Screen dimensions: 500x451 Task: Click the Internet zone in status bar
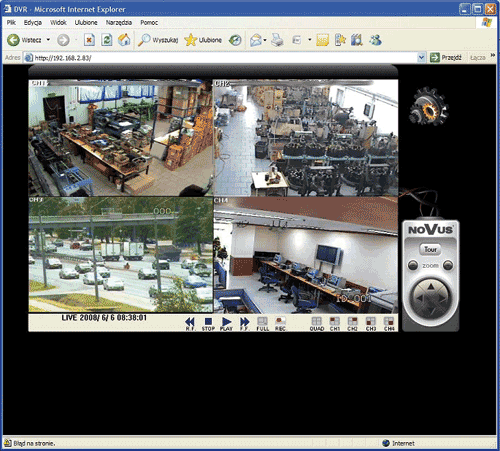[x=398, y=443]
